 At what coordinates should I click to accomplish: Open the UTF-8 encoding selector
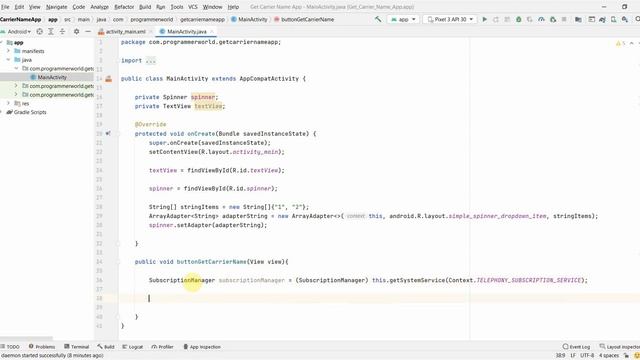(587, 356)
